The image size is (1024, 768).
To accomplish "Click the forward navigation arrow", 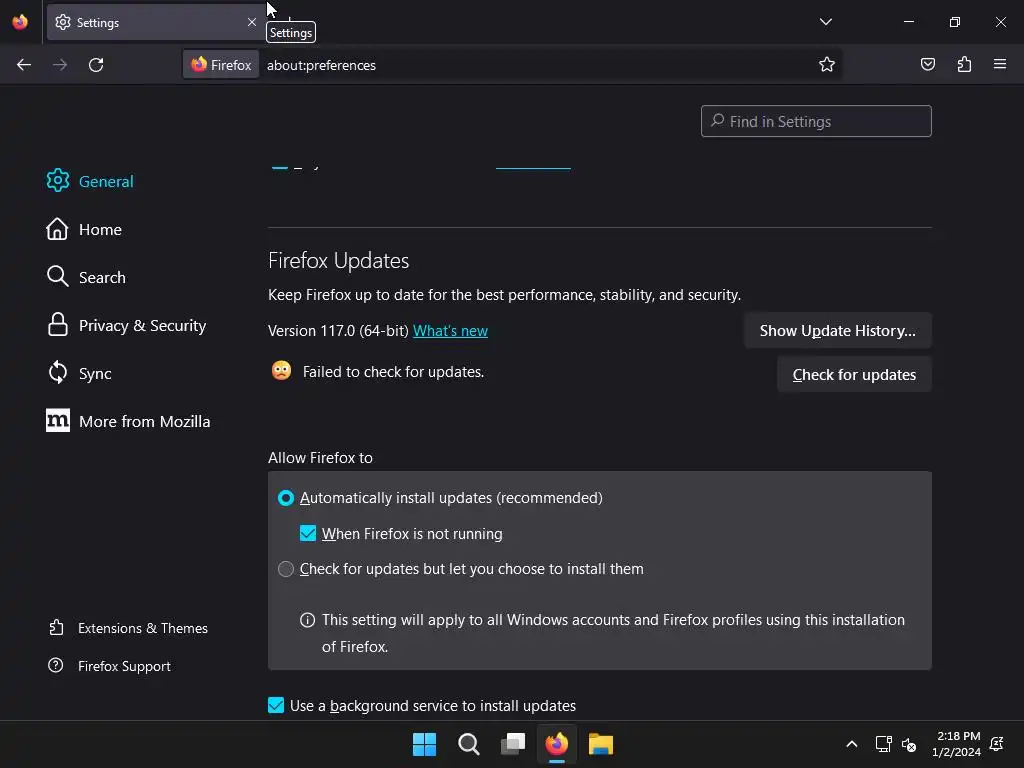I will [x=60, y=65].
